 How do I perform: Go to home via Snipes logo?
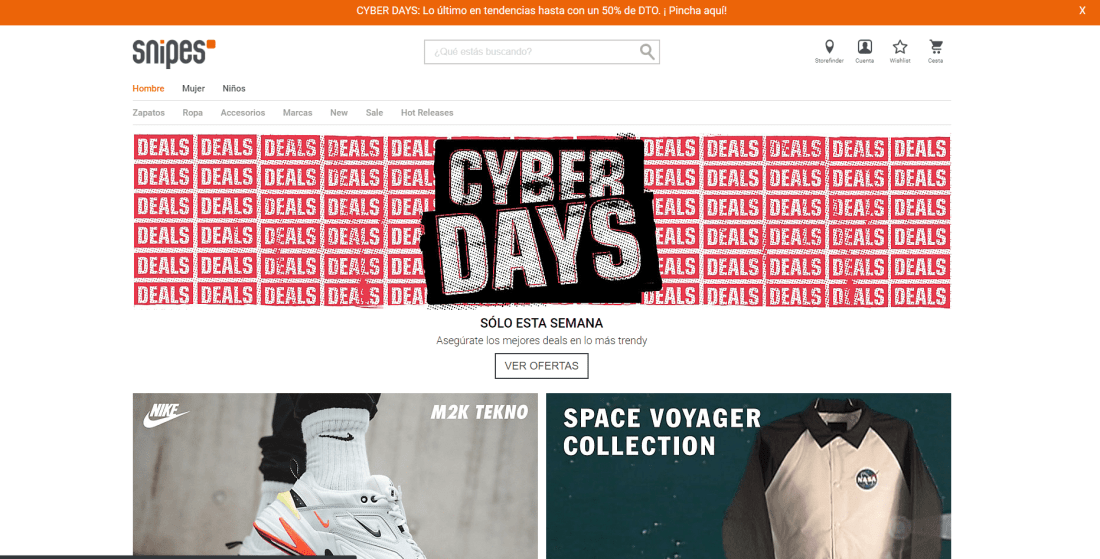pos(174,53)
